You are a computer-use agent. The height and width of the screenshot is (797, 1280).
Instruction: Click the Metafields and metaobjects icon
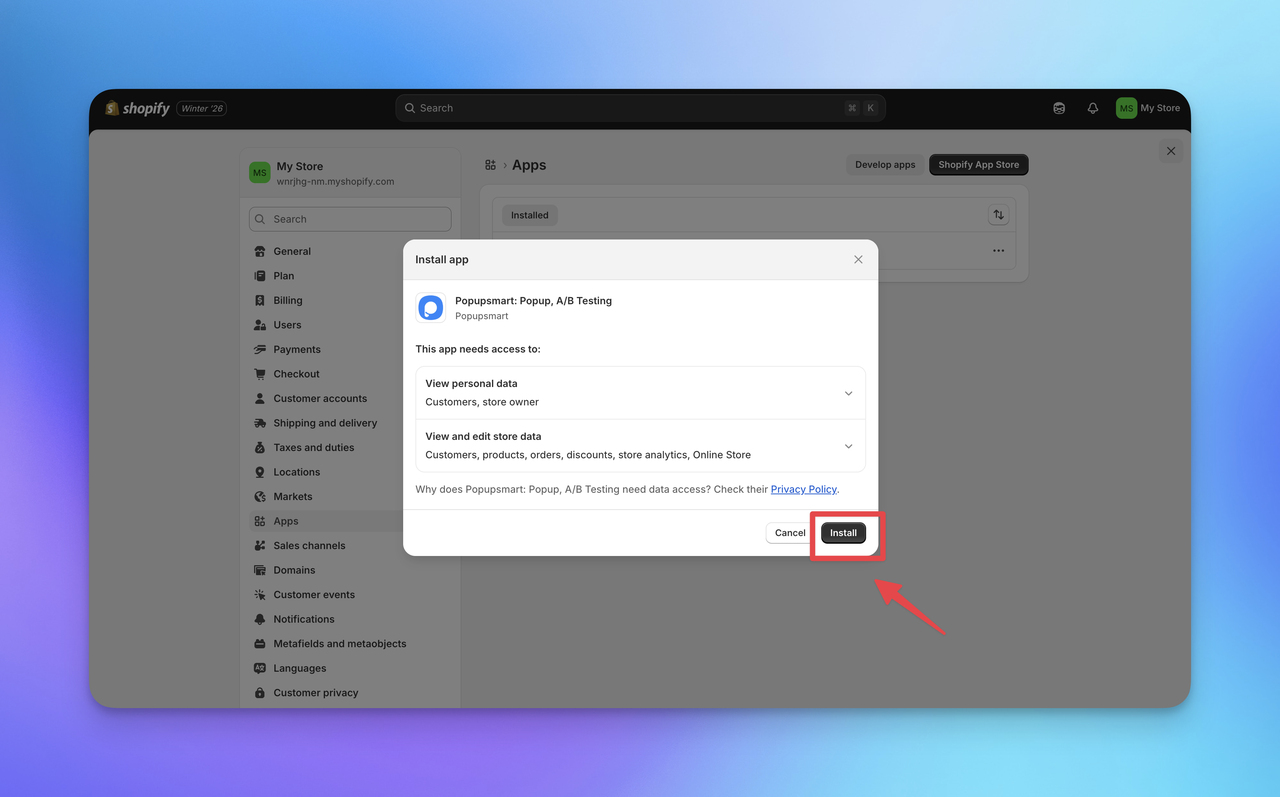[x=260, y=643]
